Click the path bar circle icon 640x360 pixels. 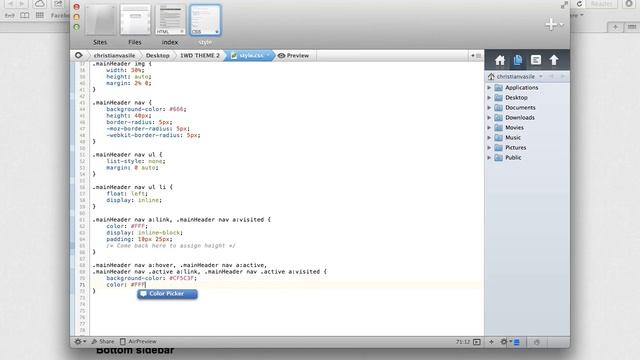click(x=78, y=55)
